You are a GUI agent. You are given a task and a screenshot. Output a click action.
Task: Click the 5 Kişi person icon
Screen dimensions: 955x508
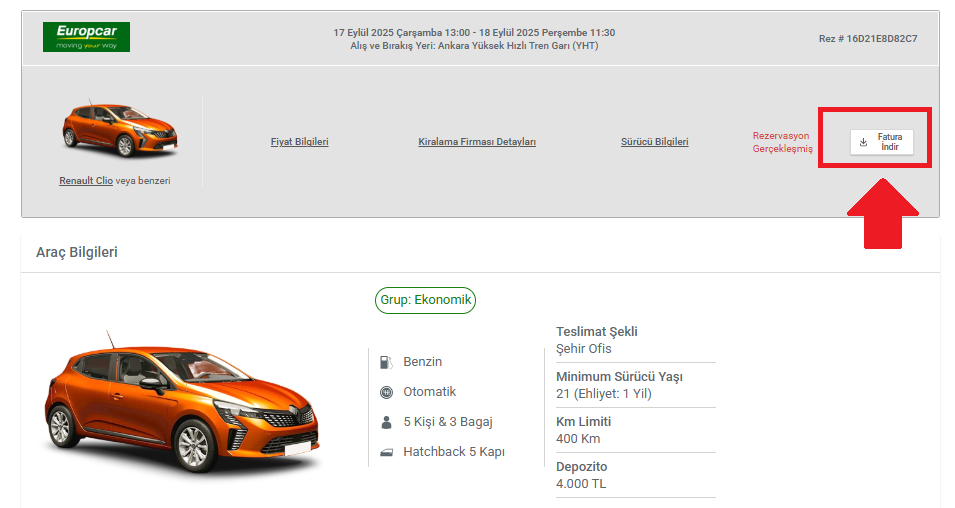coord(386,422)
